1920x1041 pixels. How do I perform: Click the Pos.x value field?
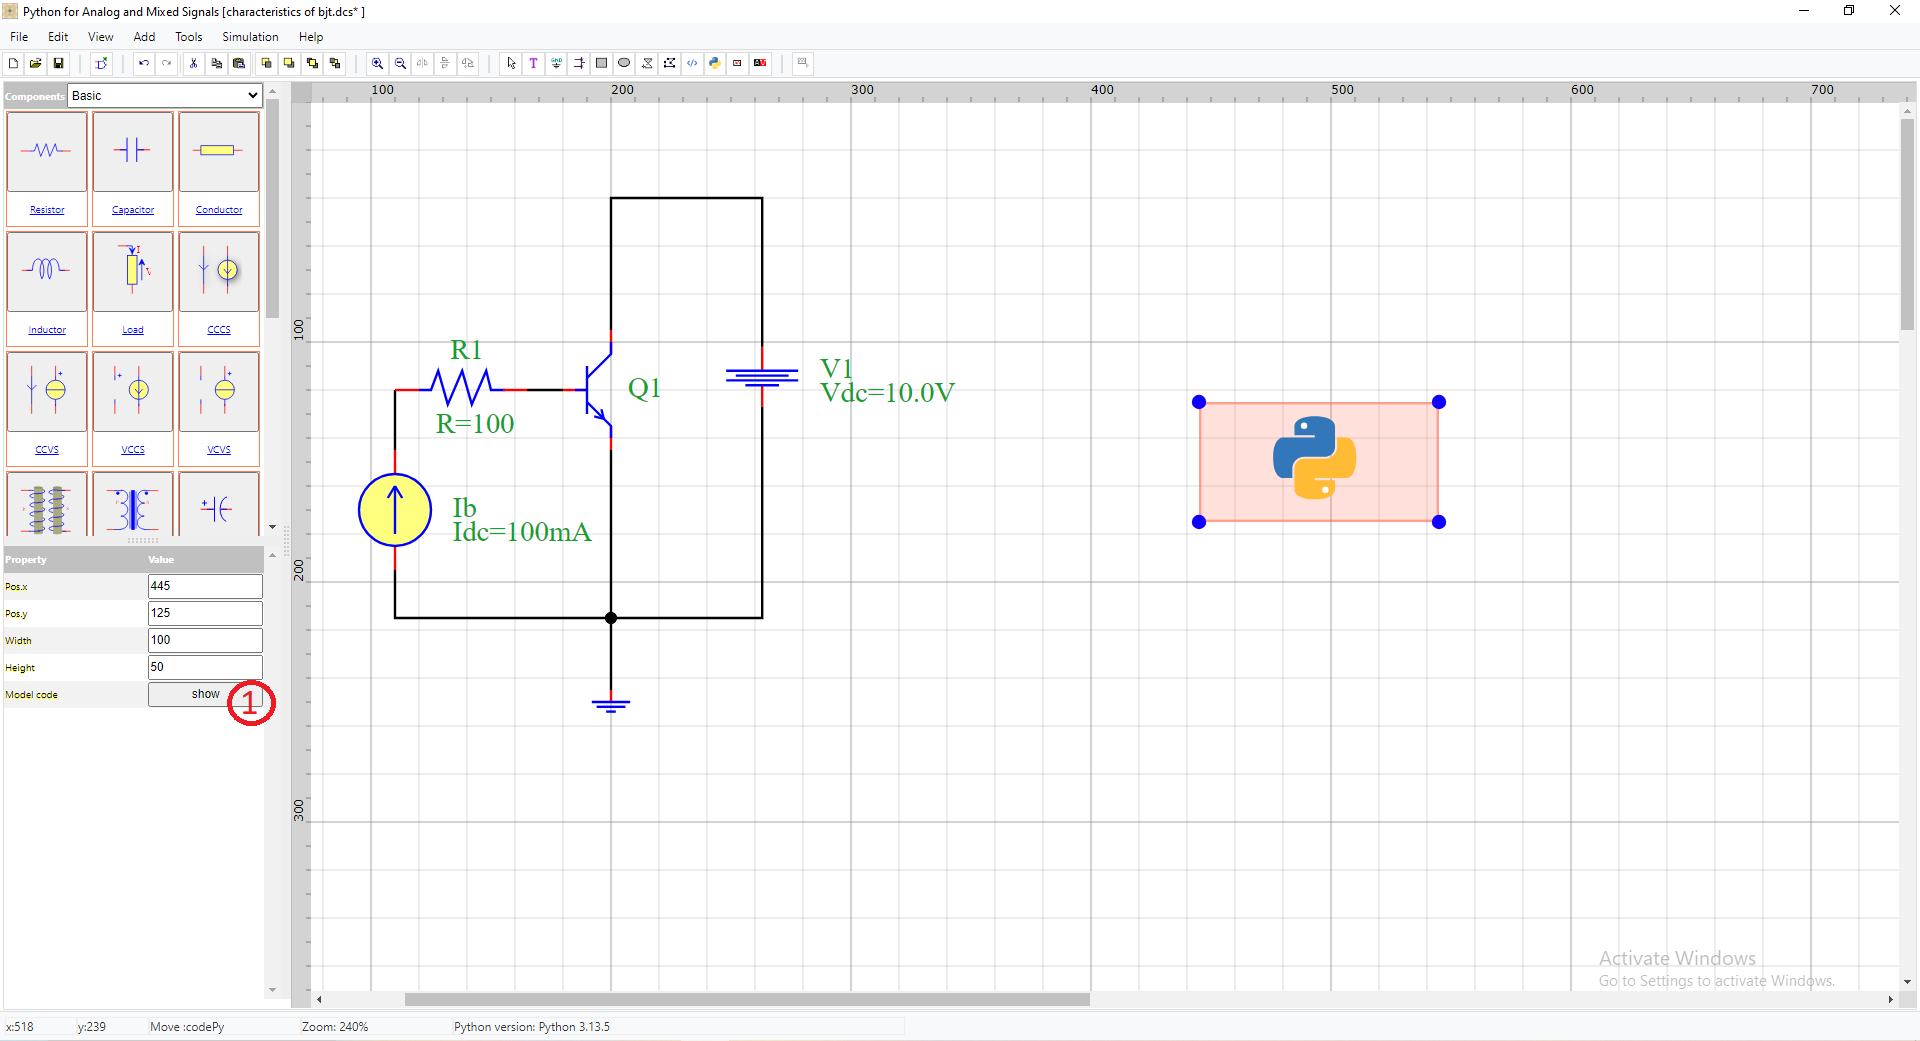[x=205, y=586]
